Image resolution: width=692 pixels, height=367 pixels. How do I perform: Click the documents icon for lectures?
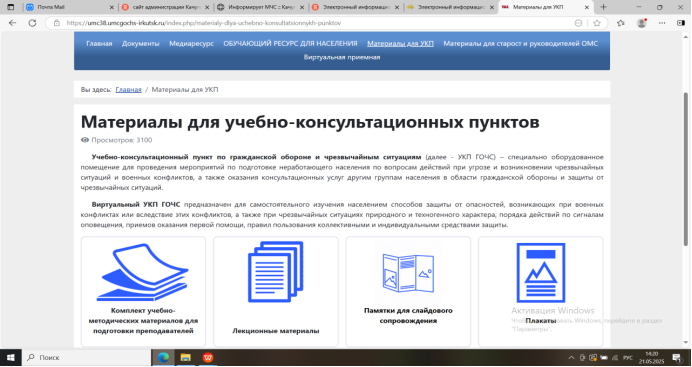click(276, 271)
